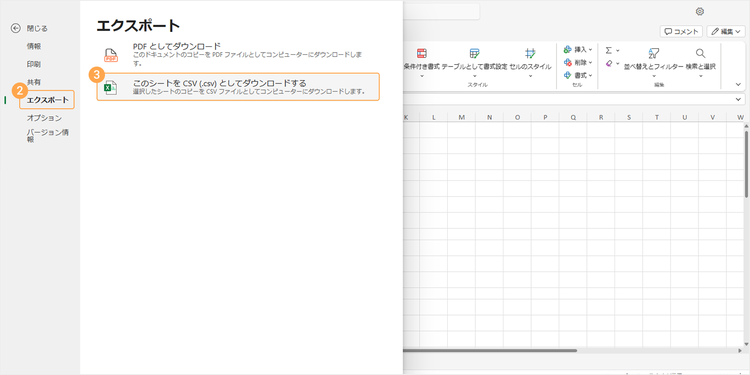Image resolution: width=750 pixels, height=375 pixels.
Task: Click the back arrow next to 閉じる
Action: [16, 28]
